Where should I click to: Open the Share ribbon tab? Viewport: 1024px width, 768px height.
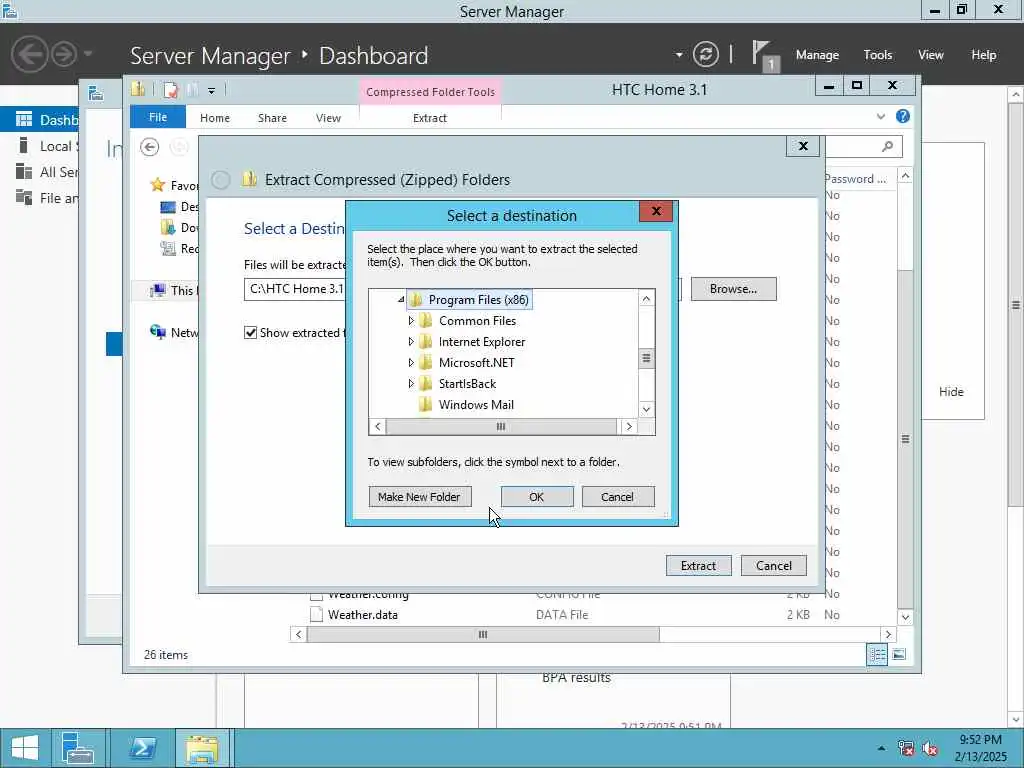point(272,118)
